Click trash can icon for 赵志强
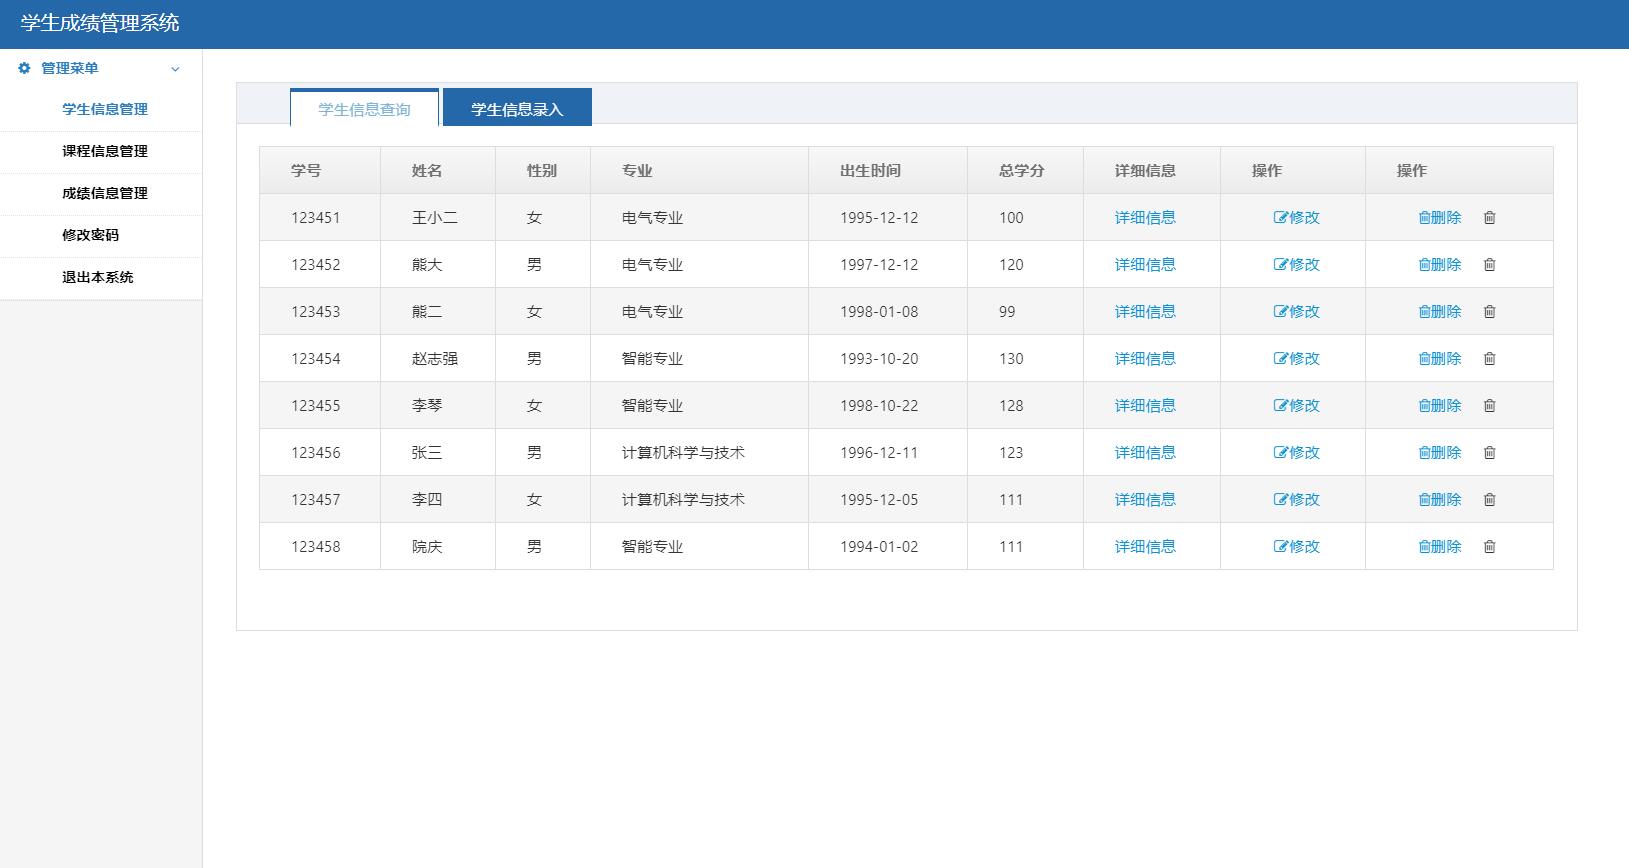Viewport: 1629px width, 868px height. pyautogui.click(x=1489, y=358)
